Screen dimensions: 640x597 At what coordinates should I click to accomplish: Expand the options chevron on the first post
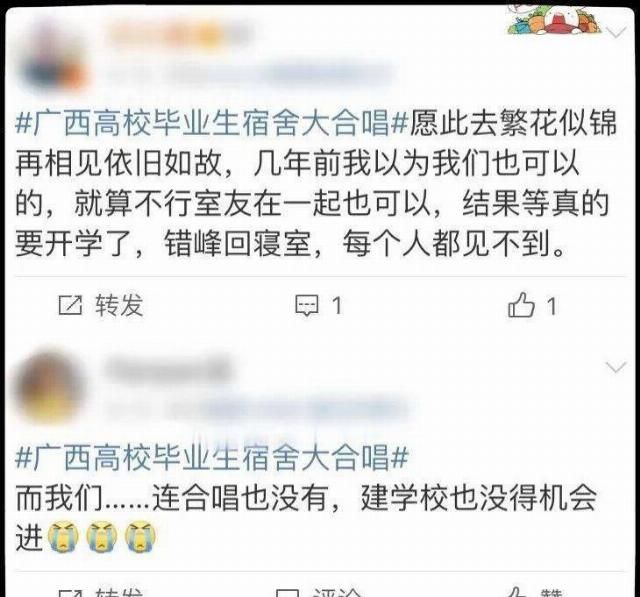(x=616, y=32)
